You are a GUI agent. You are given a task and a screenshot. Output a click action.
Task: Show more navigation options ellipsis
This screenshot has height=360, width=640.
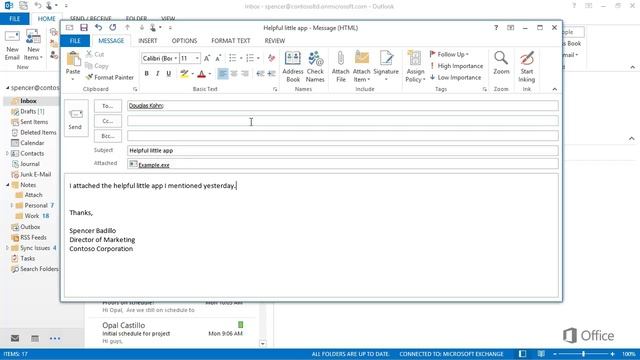(55, 338)
